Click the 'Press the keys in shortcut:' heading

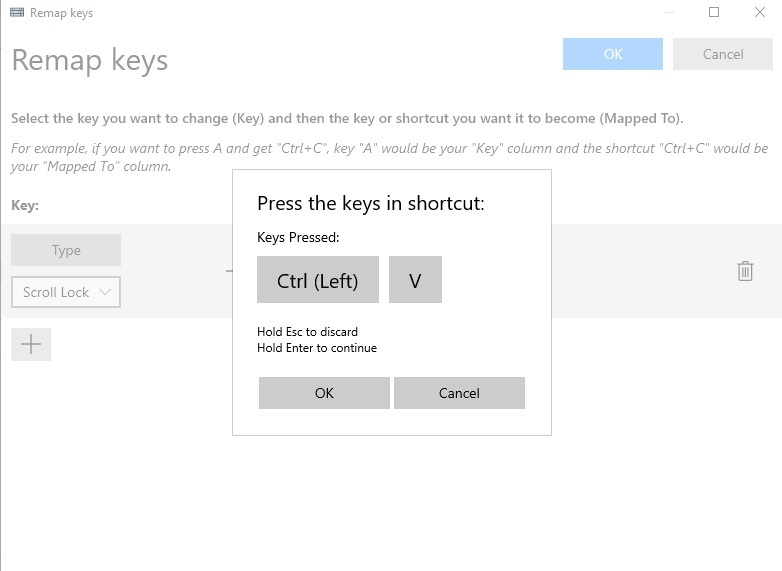pos(371,203)
